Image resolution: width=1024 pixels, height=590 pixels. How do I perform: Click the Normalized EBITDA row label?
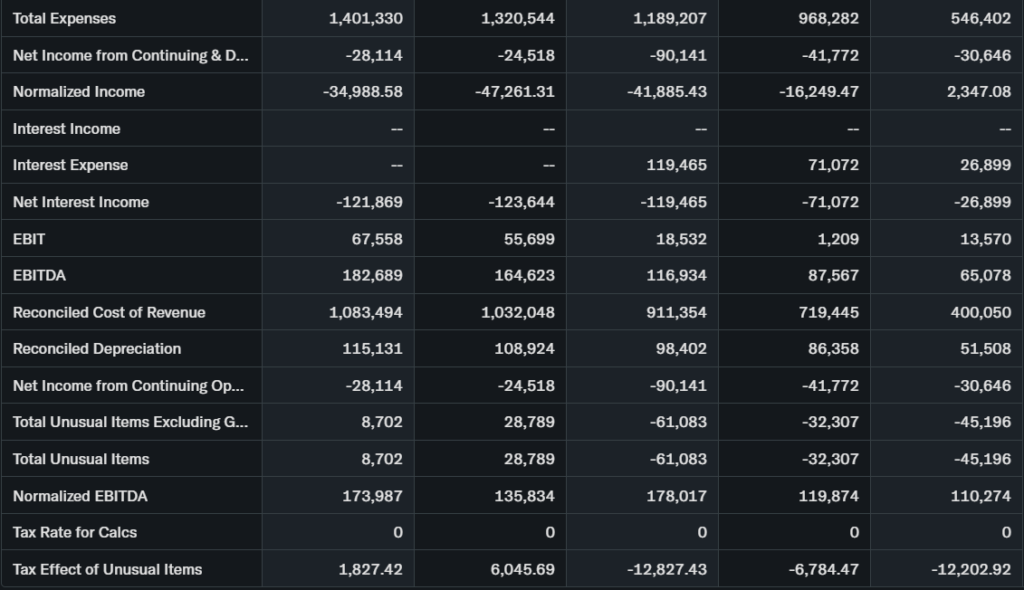point(80,496)
